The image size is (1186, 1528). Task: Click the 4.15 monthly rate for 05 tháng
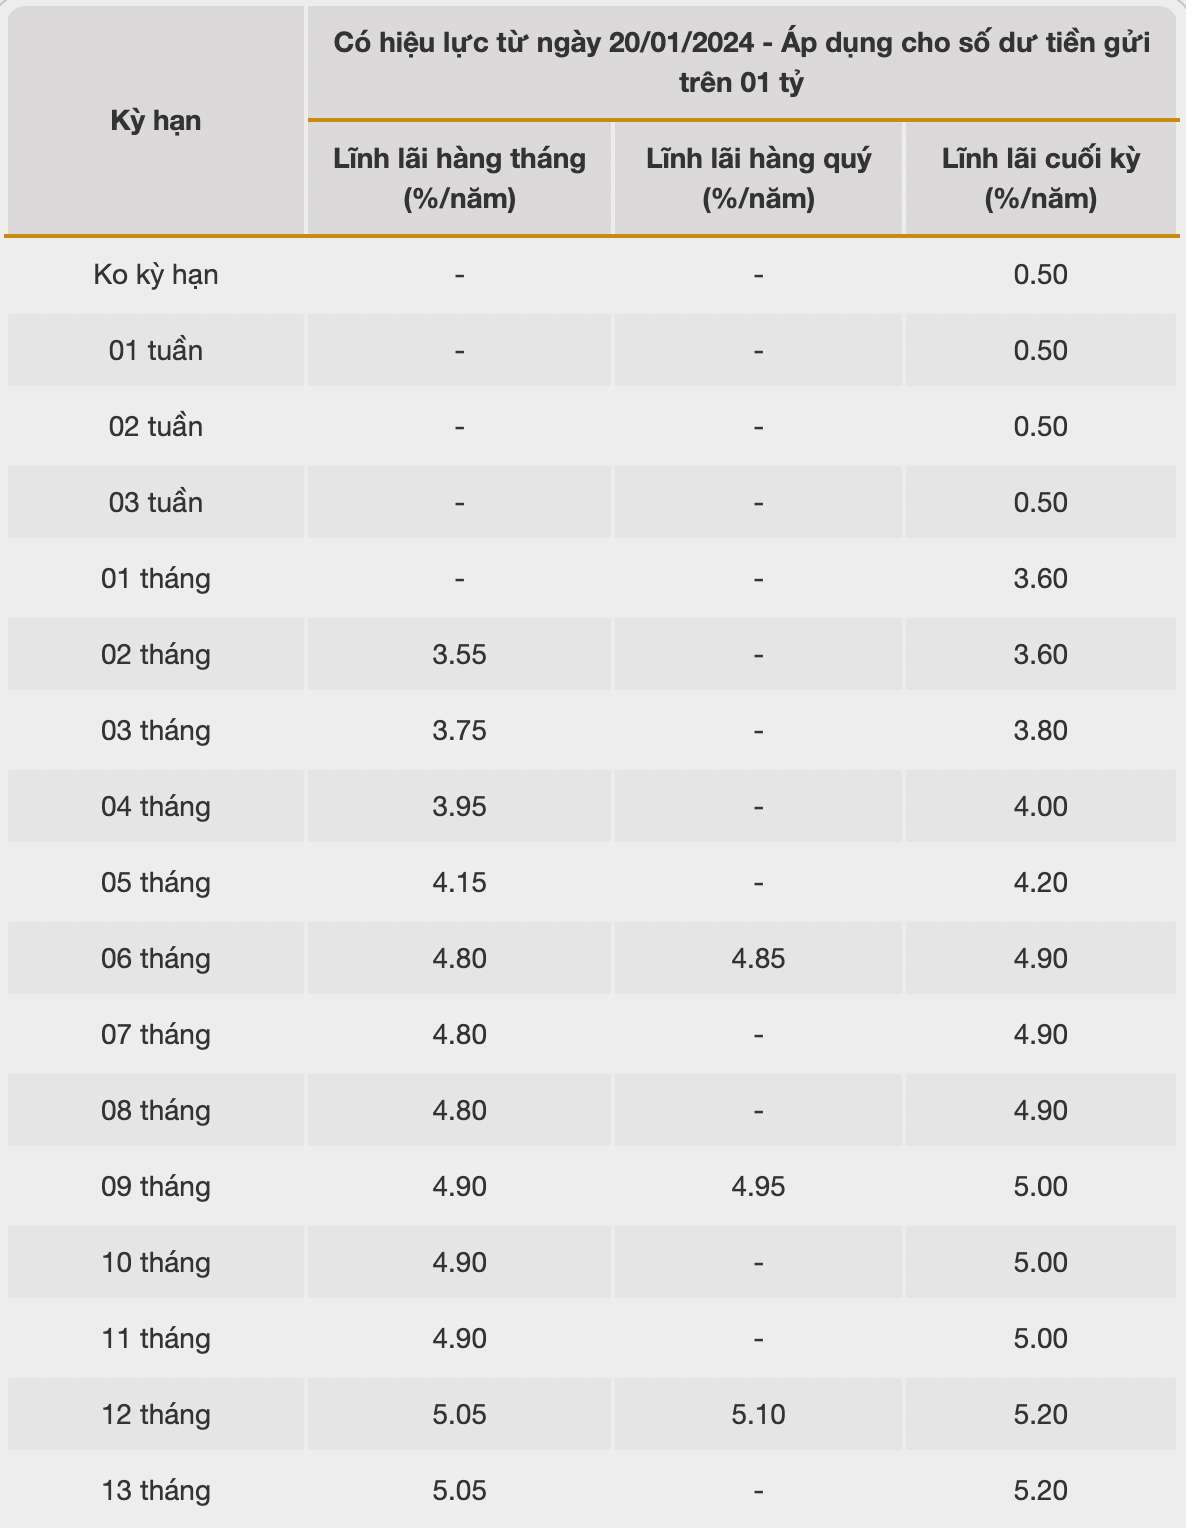[459, 883]
